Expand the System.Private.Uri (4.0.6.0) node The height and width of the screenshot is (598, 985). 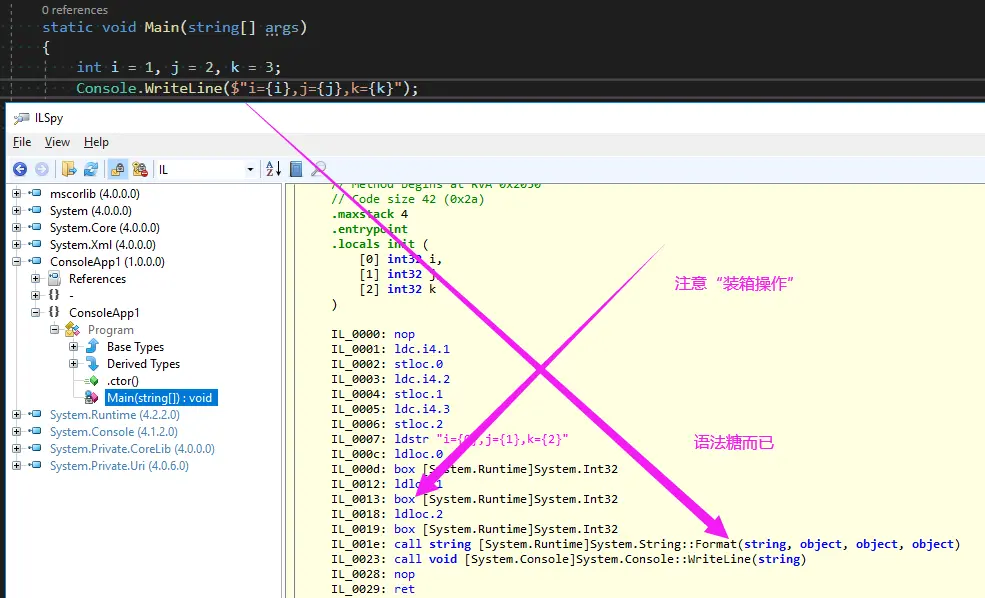click(17, 465)
